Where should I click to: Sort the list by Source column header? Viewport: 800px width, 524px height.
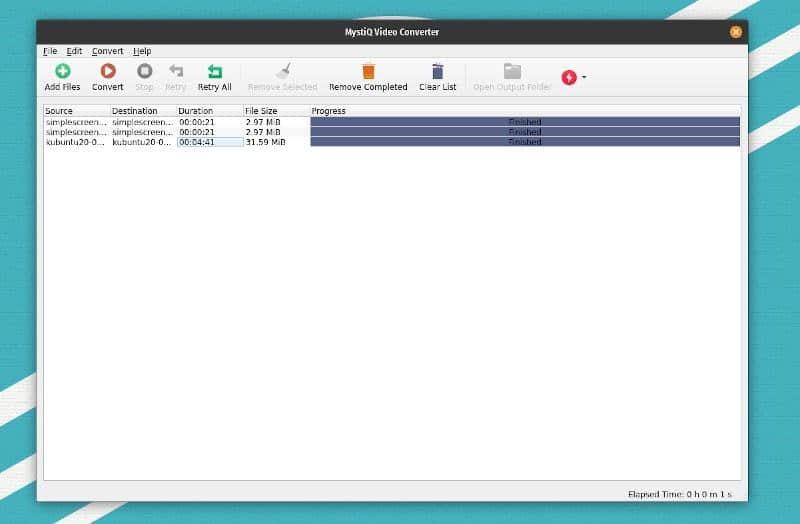coord(59,111)
